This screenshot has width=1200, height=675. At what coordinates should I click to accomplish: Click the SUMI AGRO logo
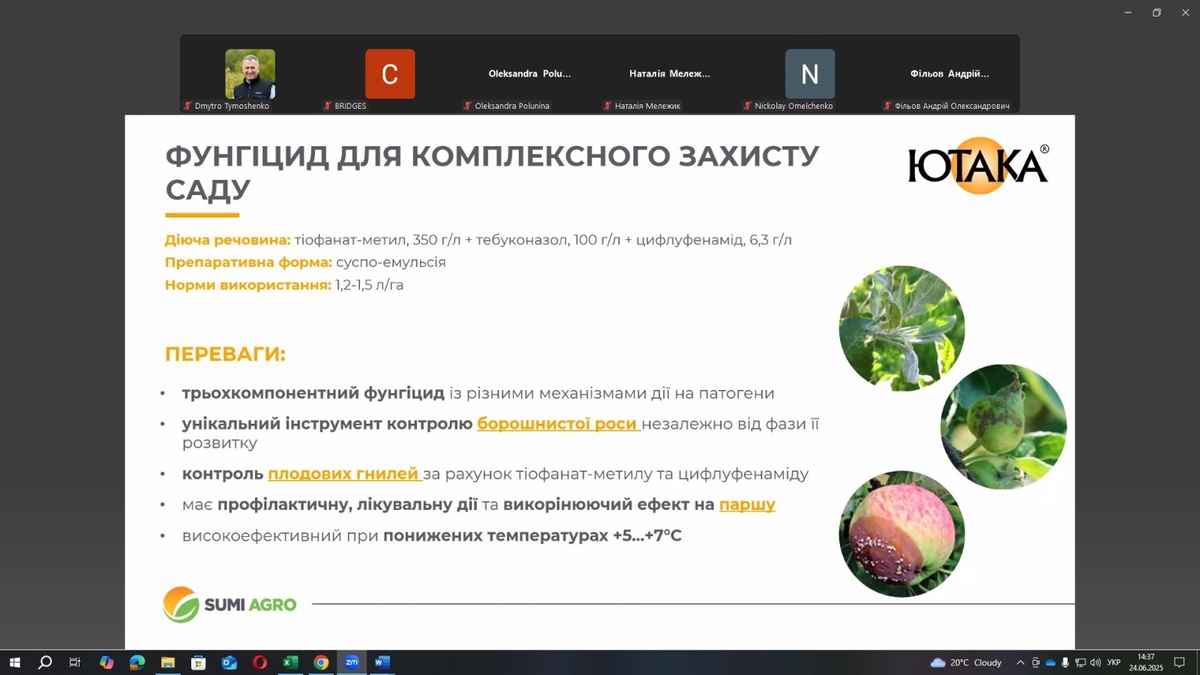point(230,604)
